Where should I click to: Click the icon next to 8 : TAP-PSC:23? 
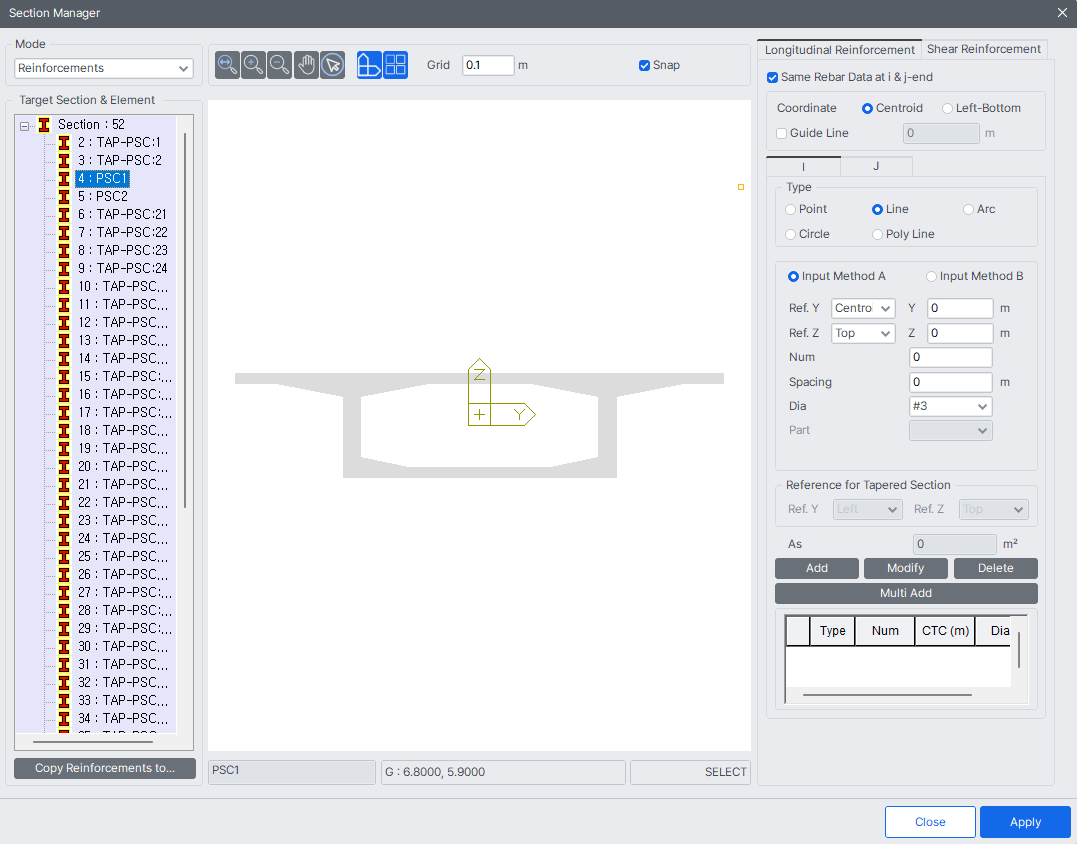click(x=64, y=251)
